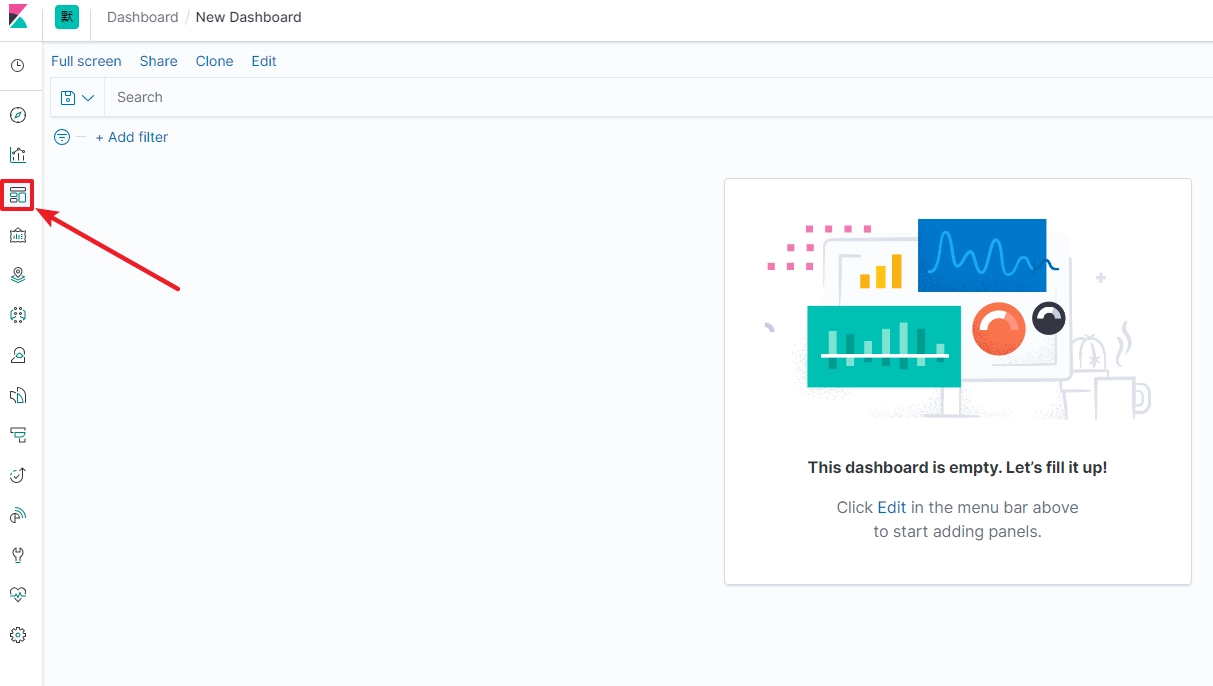
Task: Open Machine Learning from the sidebar
Action: click(x=18, y=315)
